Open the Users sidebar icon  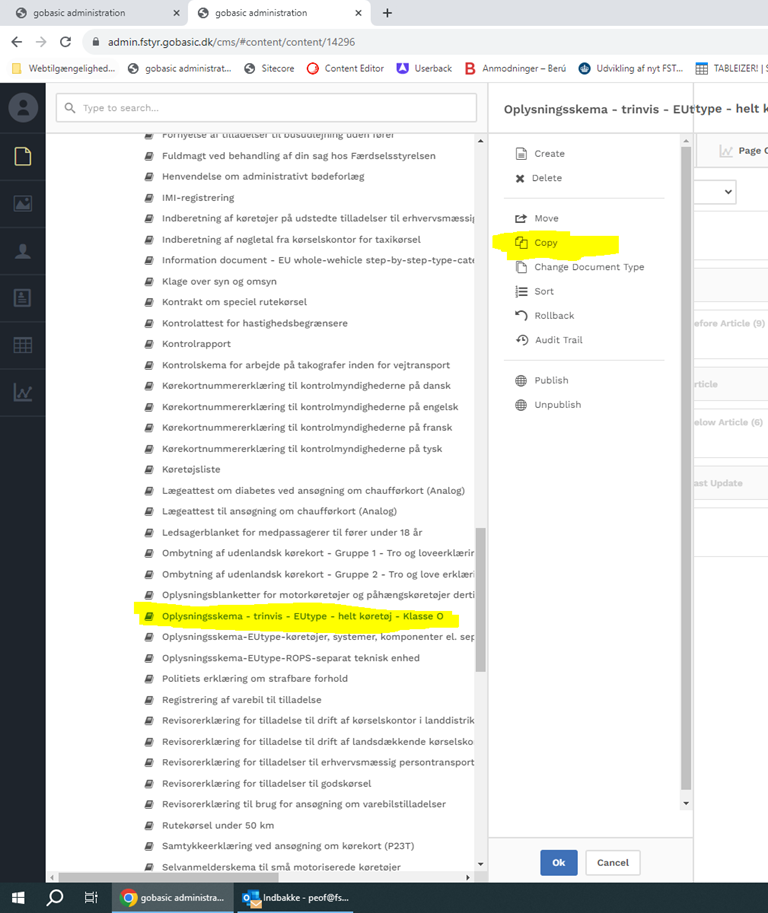(x=23, y=251)
